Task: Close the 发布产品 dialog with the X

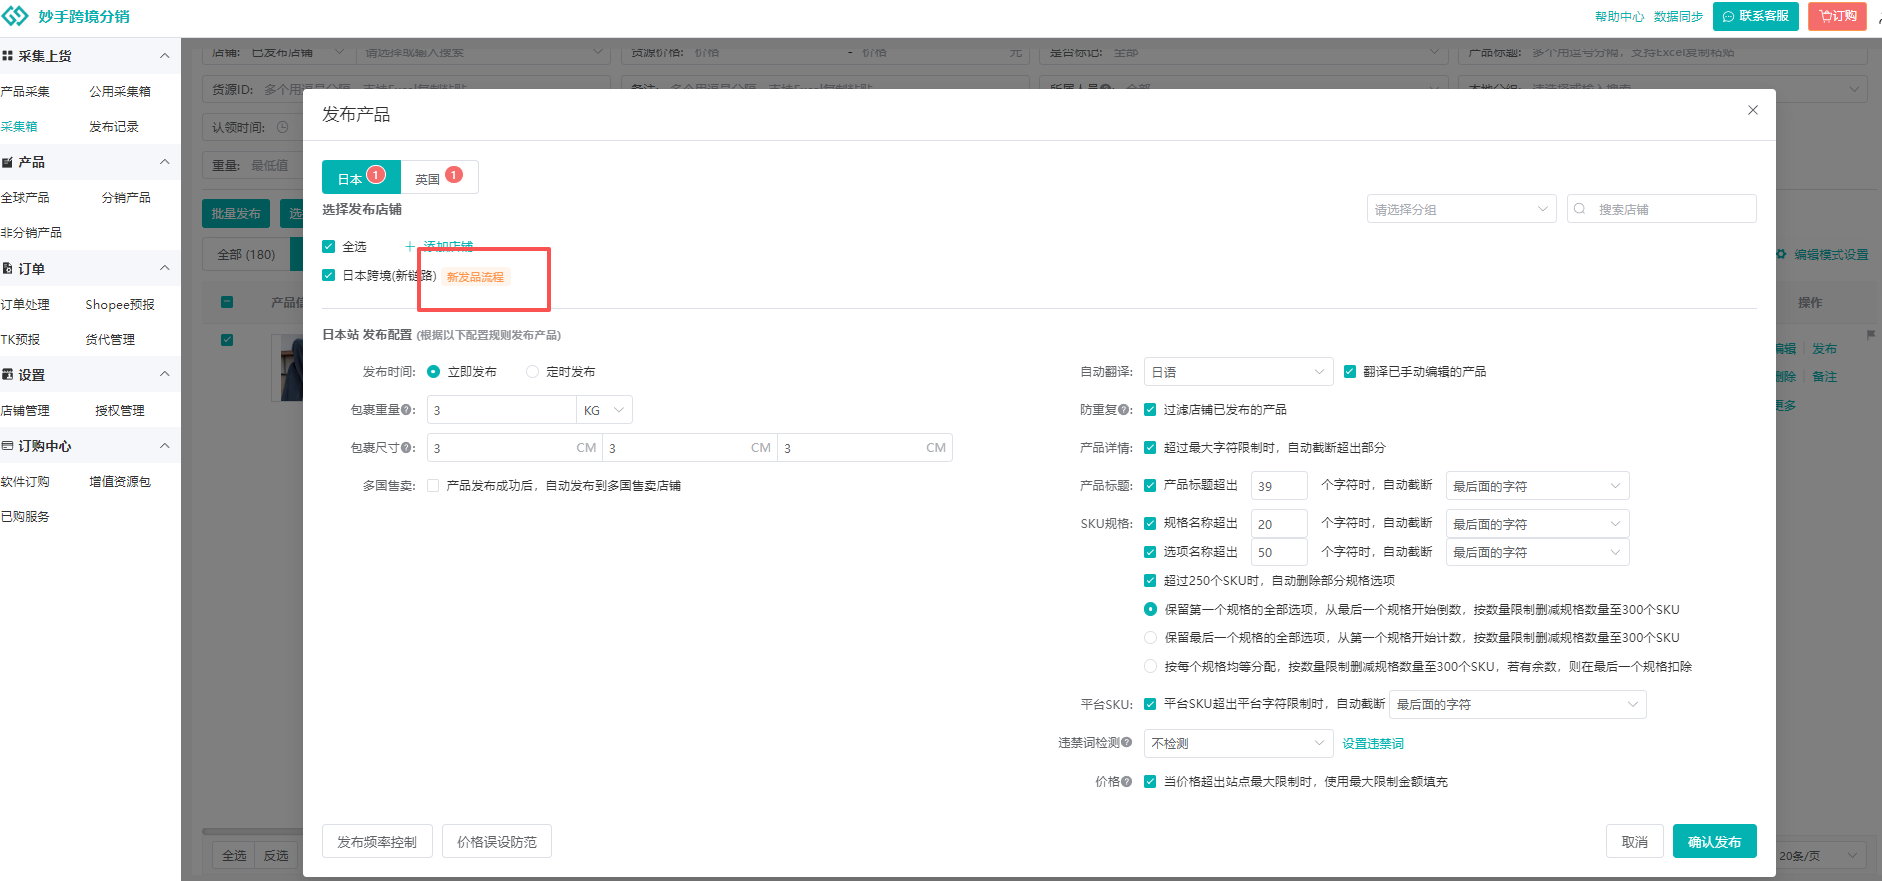Action: coord(1753,110)
